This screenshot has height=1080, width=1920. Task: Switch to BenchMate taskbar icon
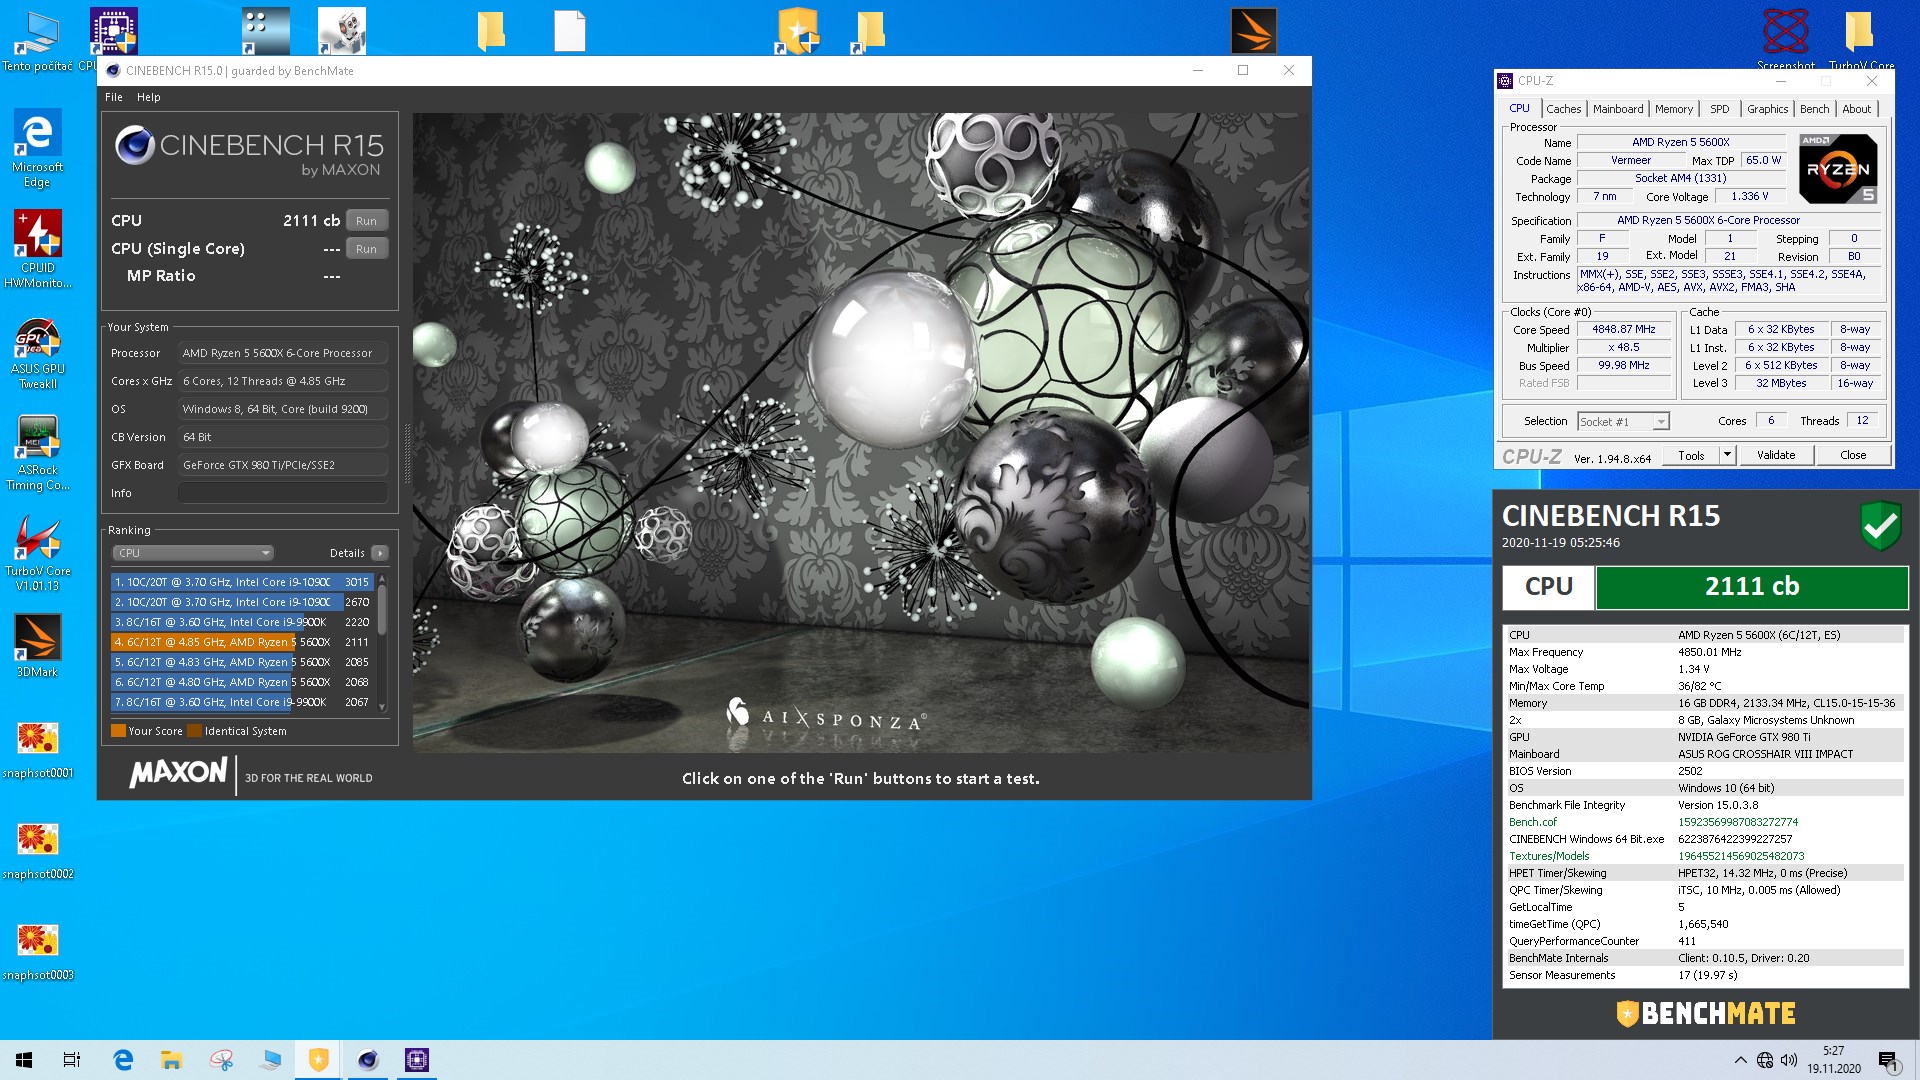(319, 1060)
